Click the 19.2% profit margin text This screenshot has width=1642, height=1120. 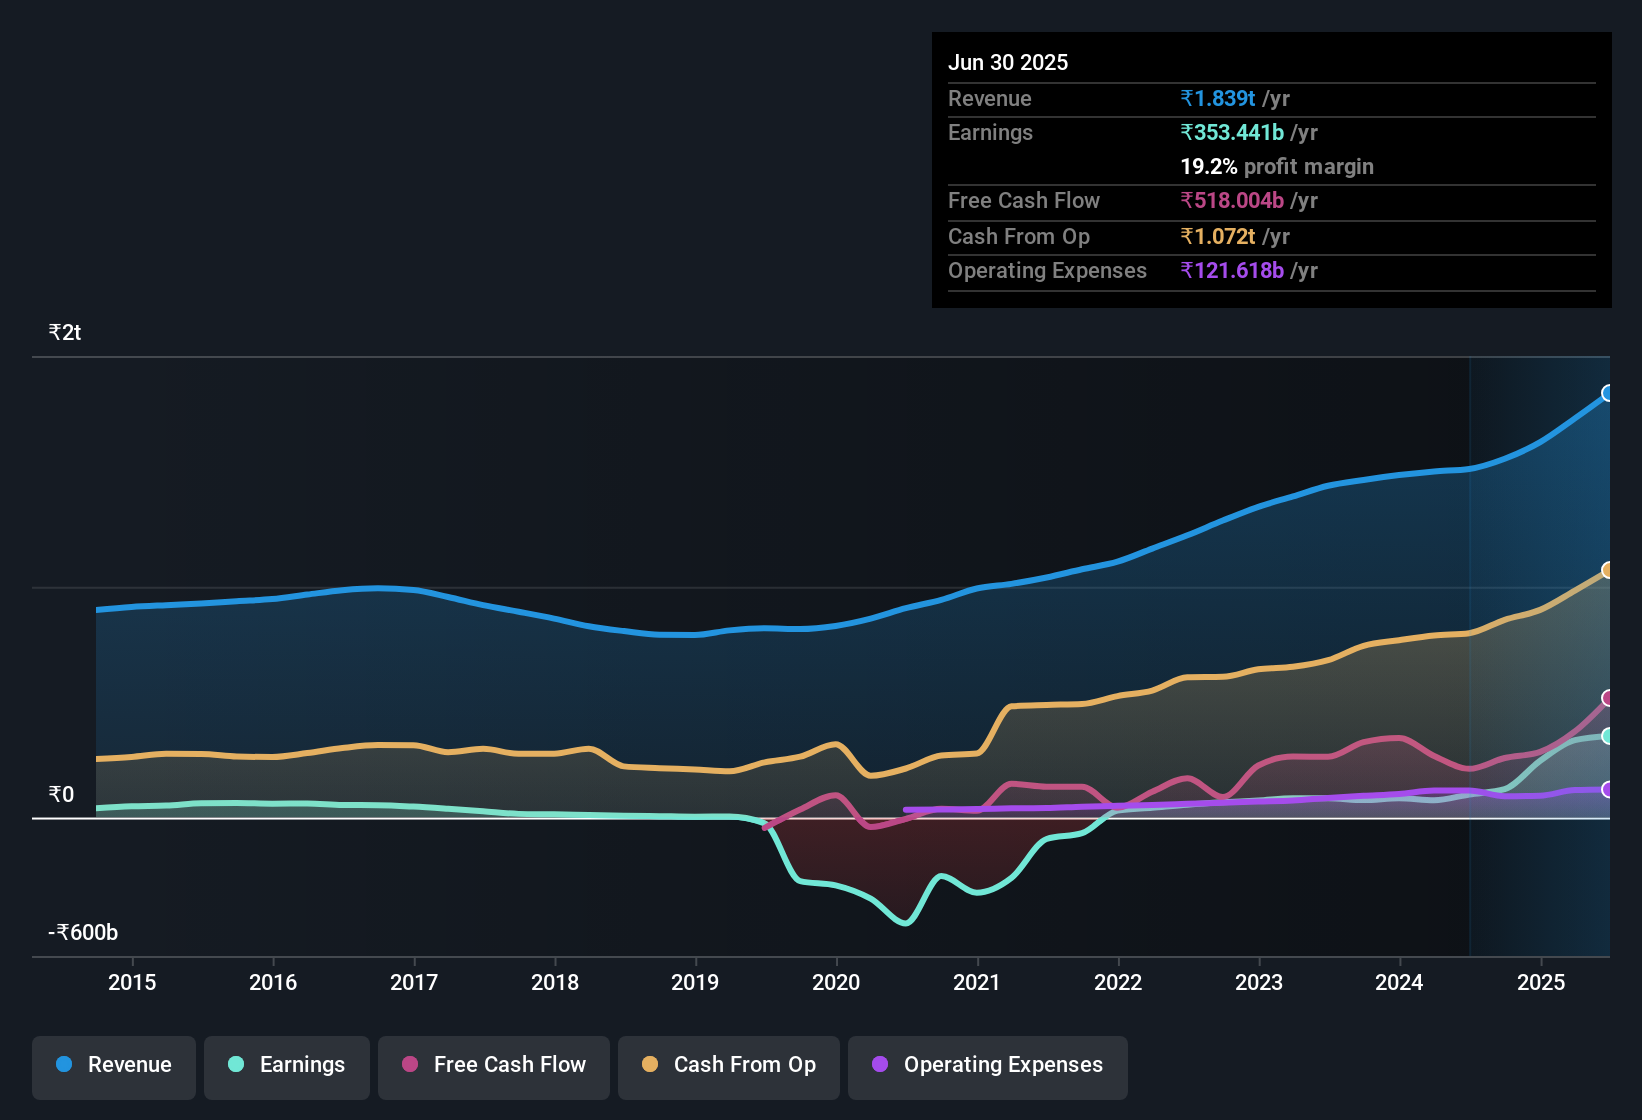point(1277,167)
